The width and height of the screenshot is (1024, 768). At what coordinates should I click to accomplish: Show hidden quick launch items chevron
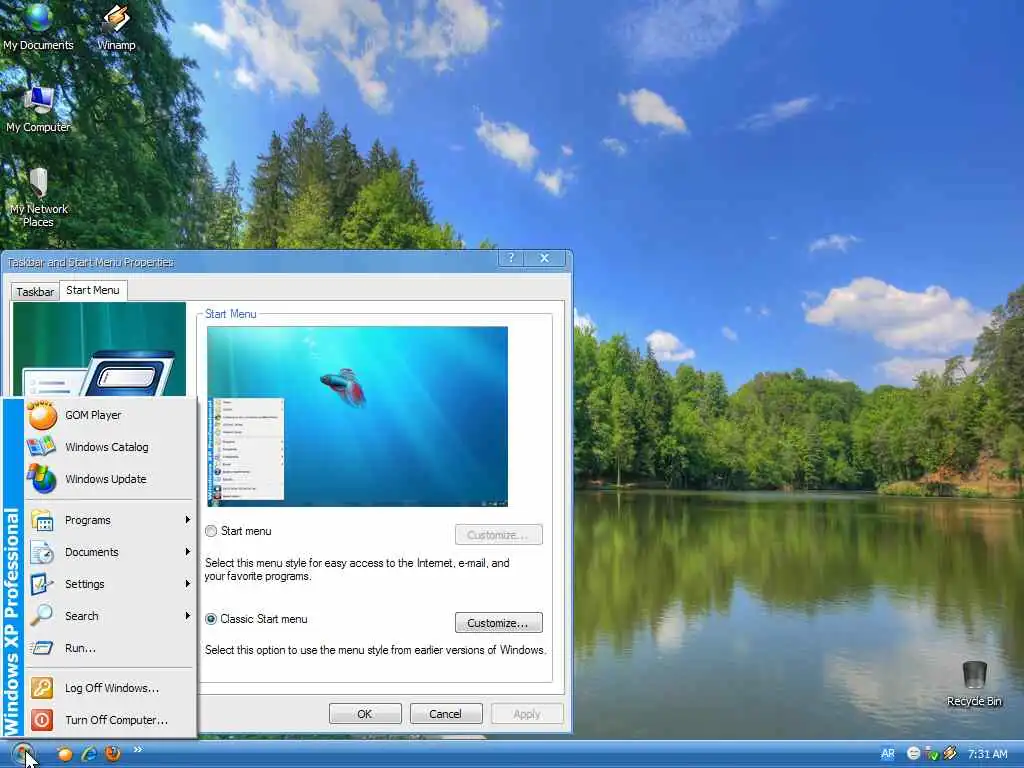(138, 750)
